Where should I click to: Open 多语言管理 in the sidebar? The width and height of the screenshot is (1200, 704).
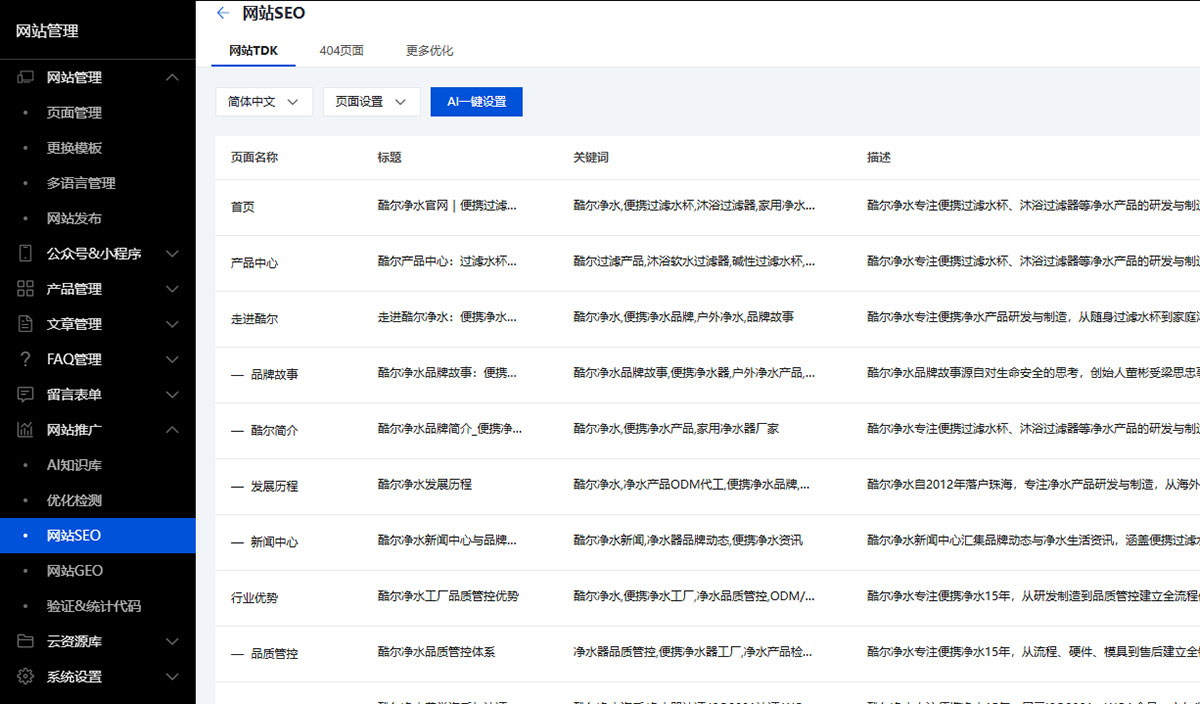pos(81,183)
